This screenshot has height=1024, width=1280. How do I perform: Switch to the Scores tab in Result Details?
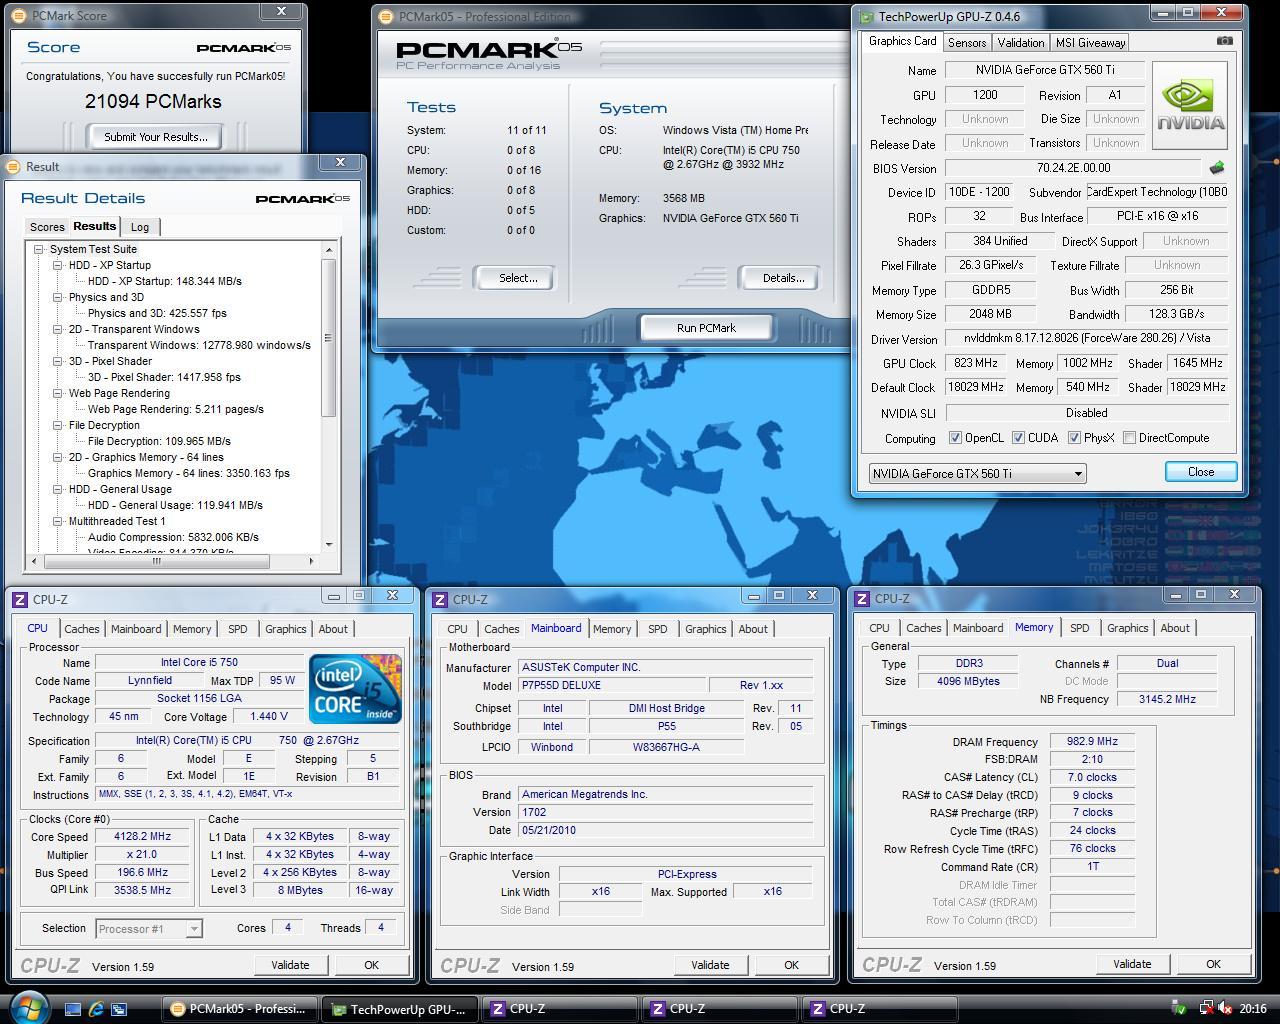click(47, 227)
